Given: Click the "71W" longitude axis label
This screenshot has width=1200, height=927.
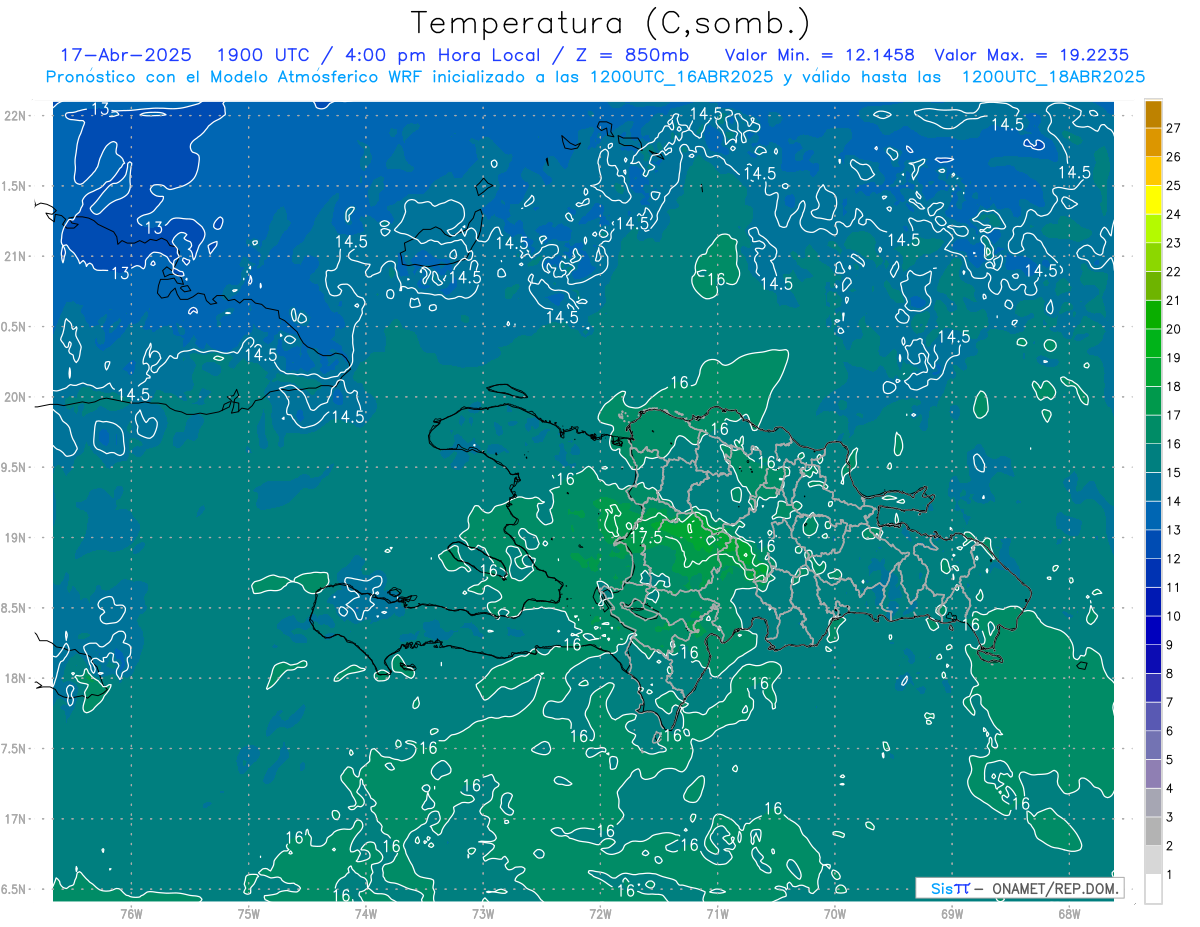Looking at the screenshot, I should pos(717,913).
